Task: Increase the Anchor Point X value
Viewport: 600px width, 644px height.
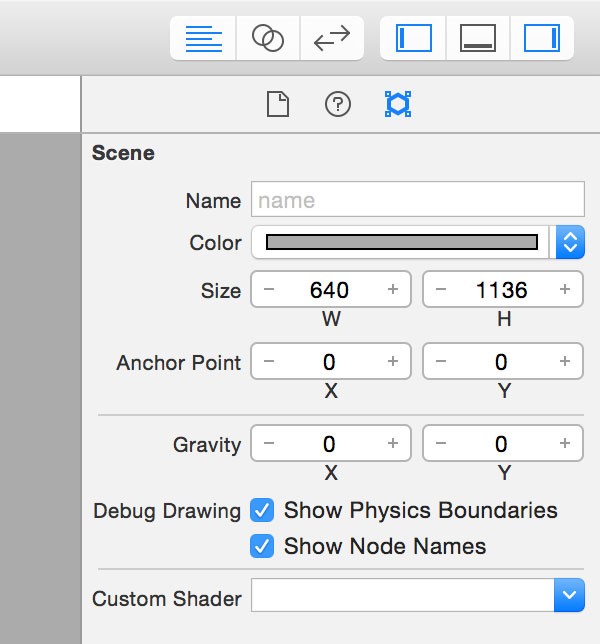Action: click(393, 361)
